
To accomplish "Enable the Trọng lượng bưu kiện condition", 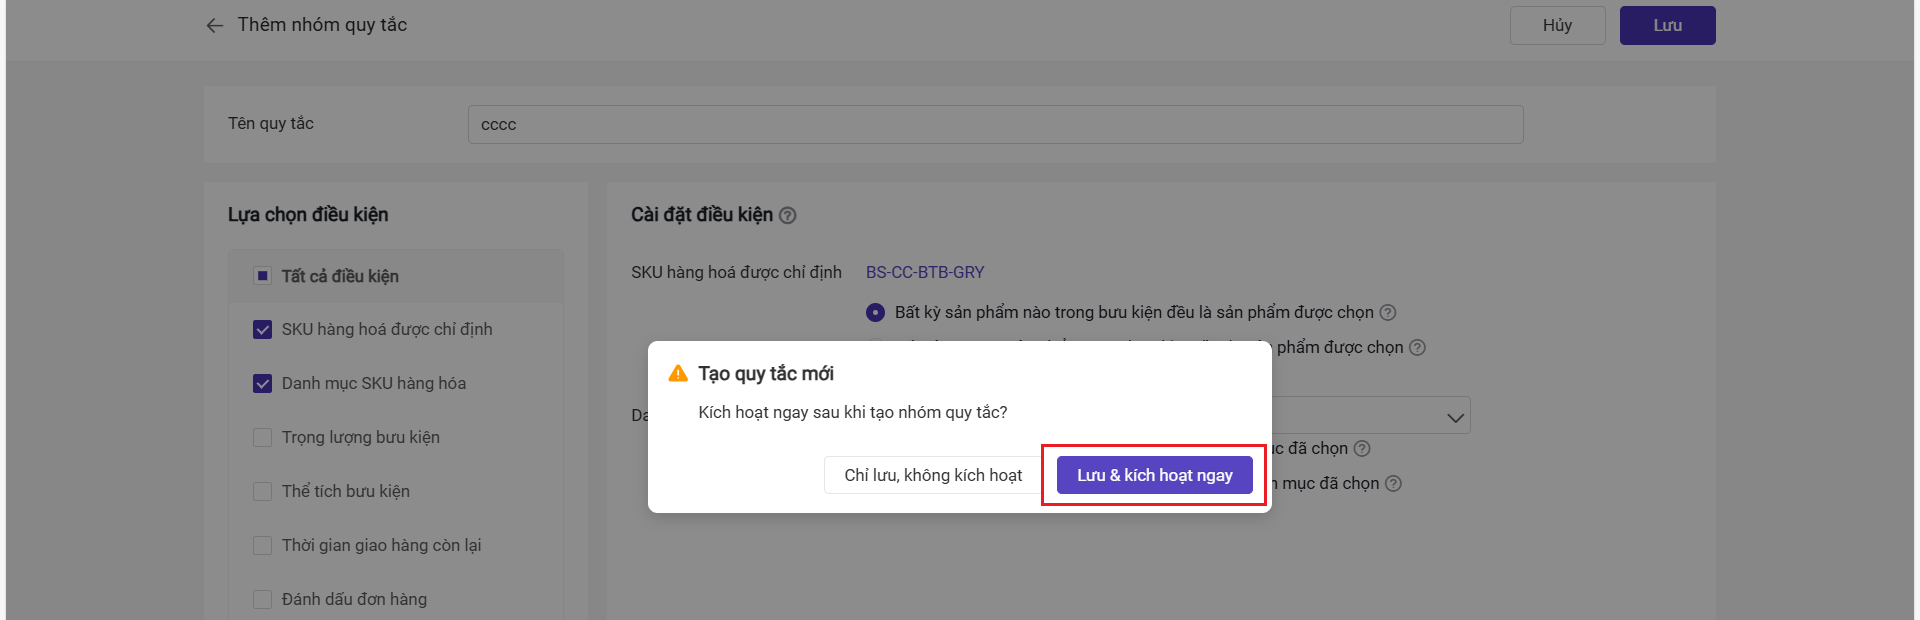I will (262, 438).
